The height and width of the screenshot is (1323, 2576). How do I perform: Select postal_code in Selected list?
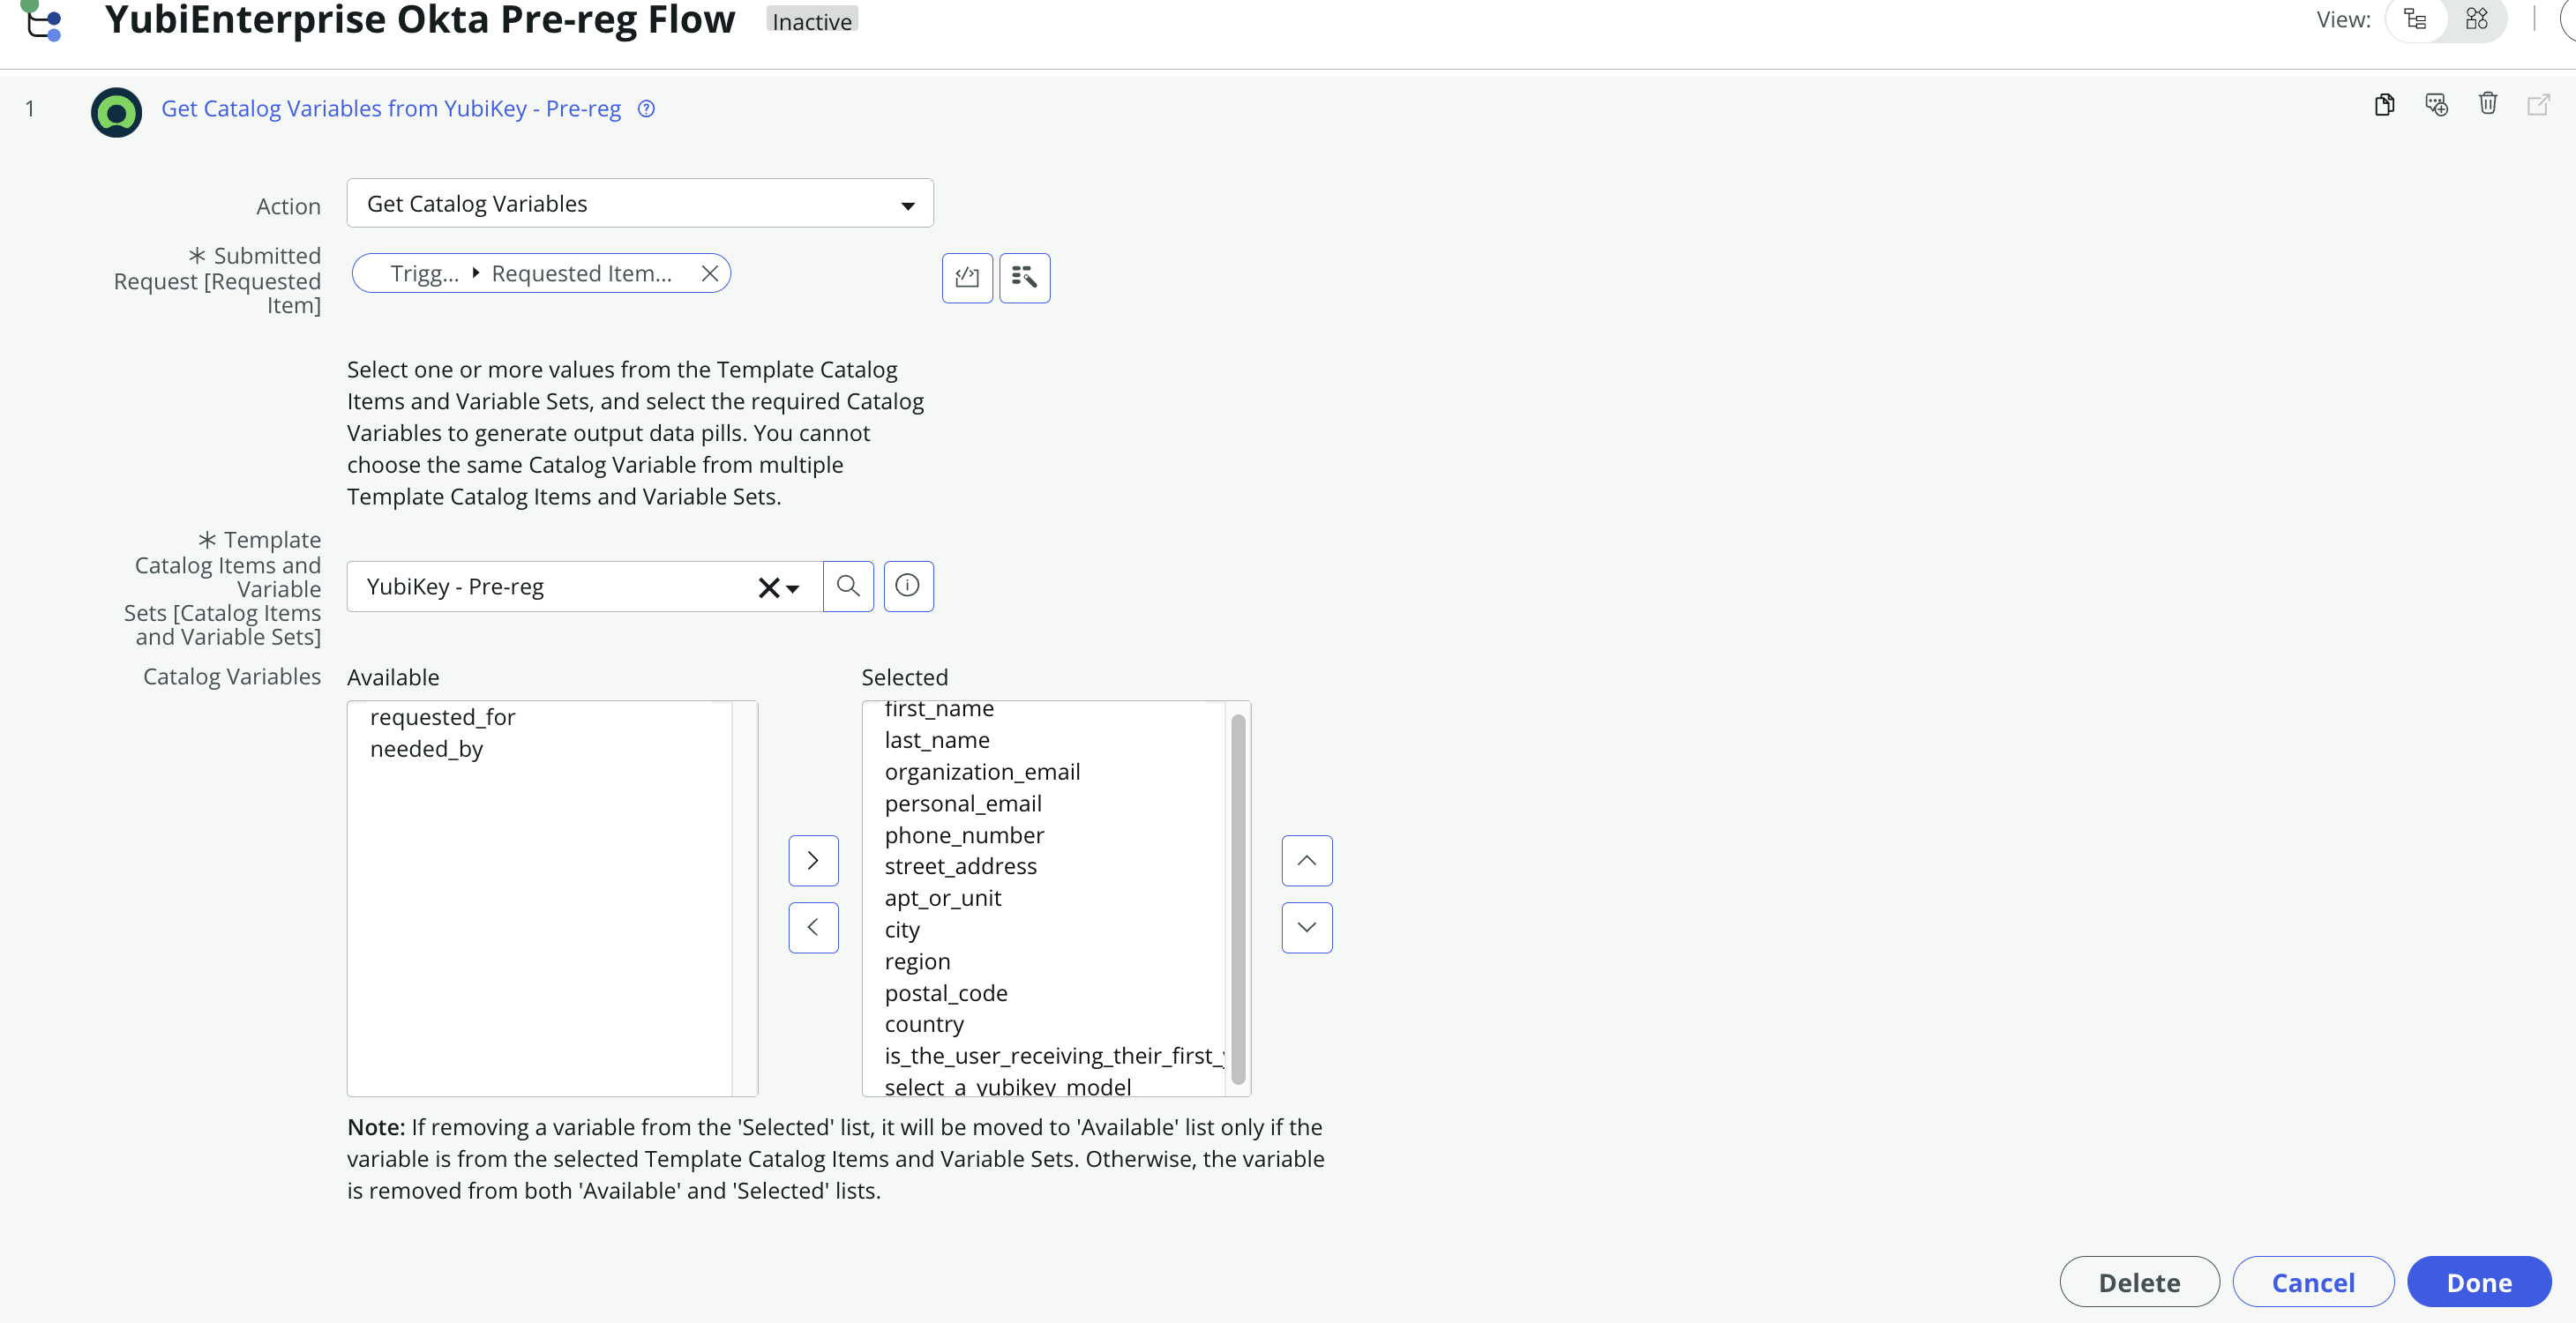tap(946, 993)
